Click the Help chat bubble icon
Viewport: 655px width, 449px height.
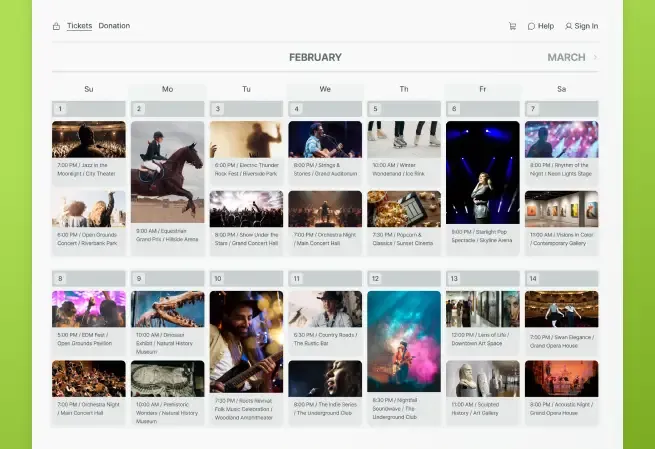coord(531,26)
